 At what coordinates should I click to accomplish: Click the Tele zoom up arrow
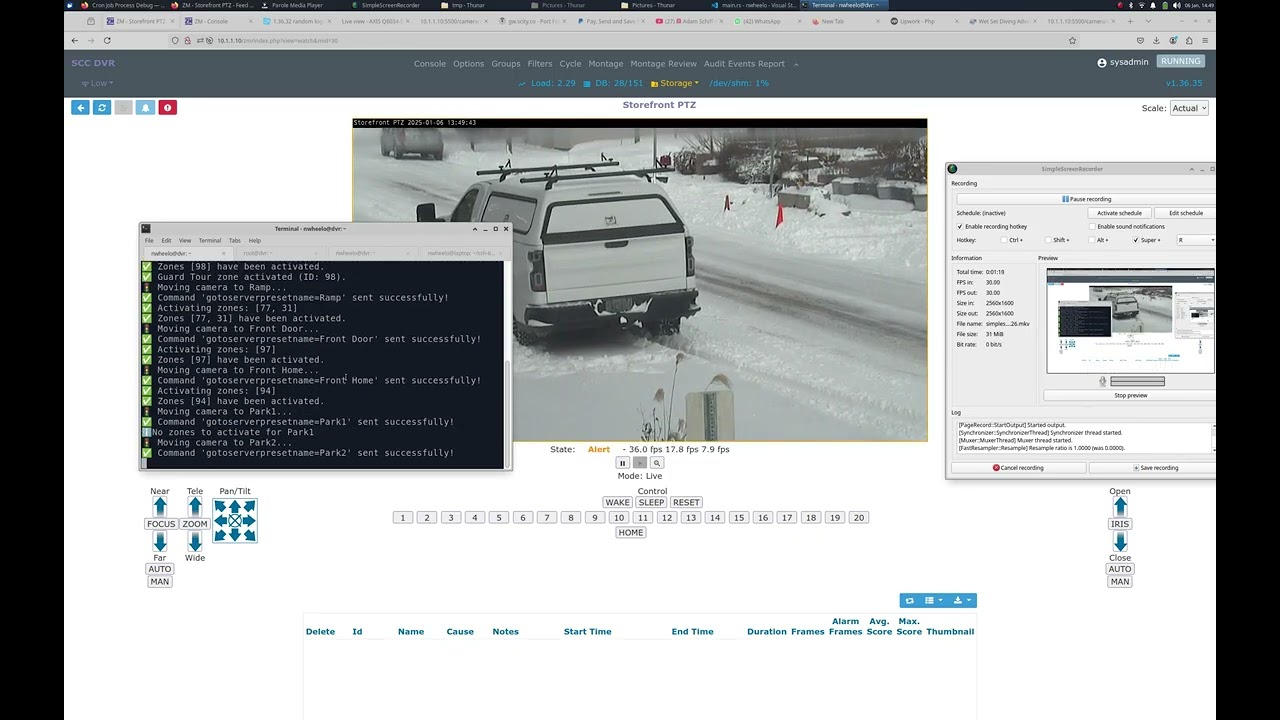click(x=195, y=507)
